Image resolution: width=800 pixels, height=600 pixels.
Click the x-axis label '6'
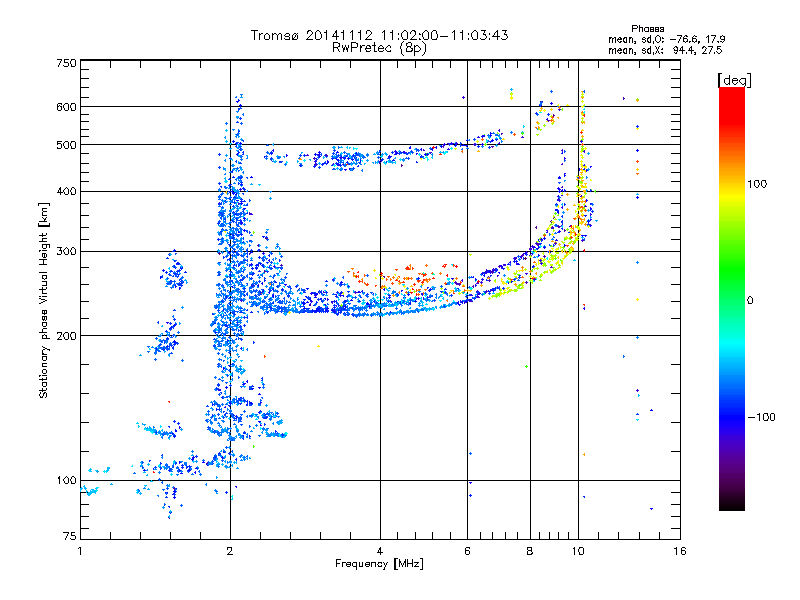[467, 551]
